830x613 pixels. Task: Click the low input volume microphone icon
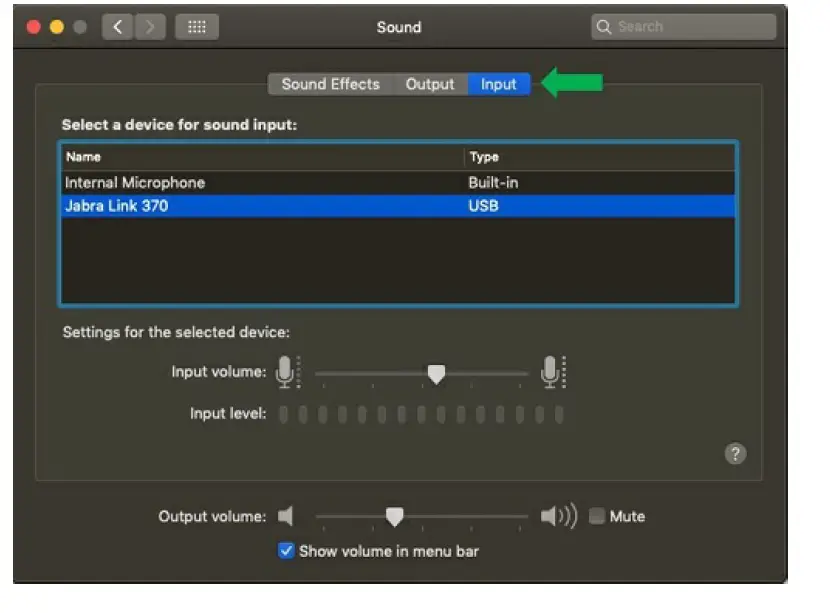click(287, 372)
